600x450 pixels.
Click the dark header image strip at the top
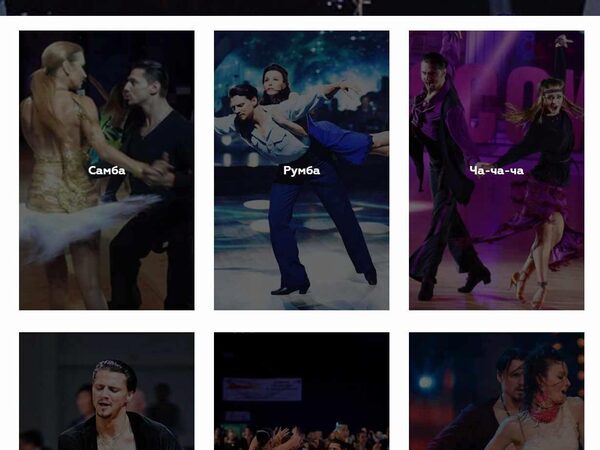pyautogui.click(x=300, y=8)
